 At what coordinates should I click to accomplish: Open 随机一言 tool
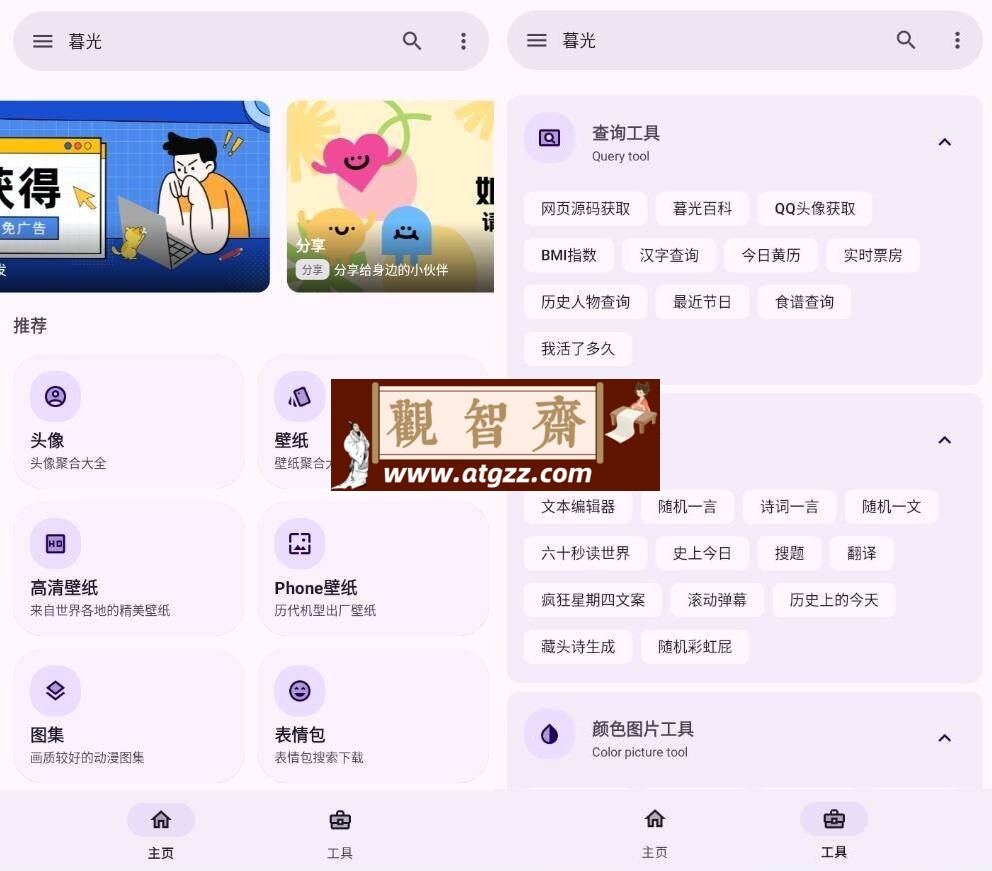(687, 507)
